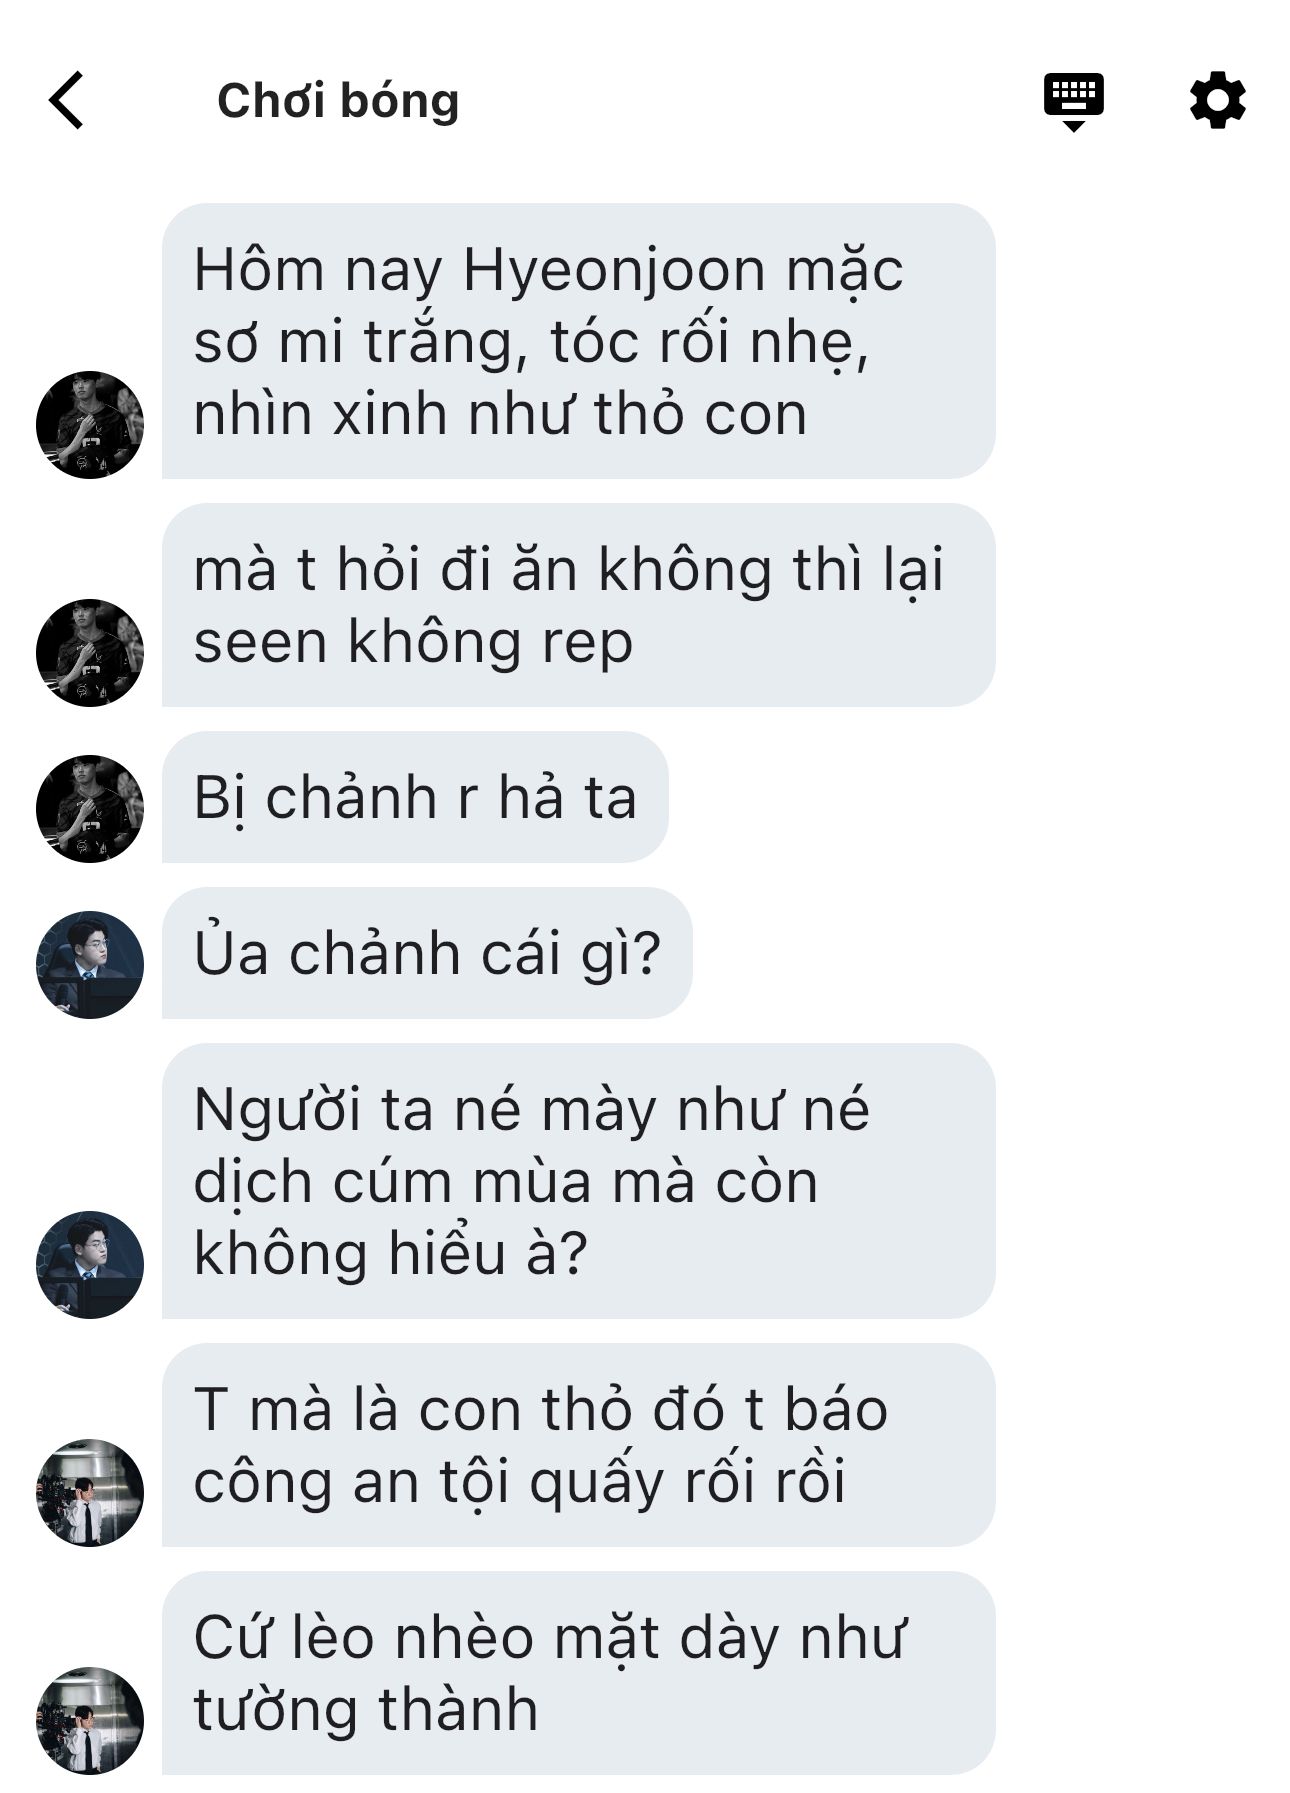Hide keyboard with the keyboard icon
The image size is (1290, 1793).
coord(1073,101)
